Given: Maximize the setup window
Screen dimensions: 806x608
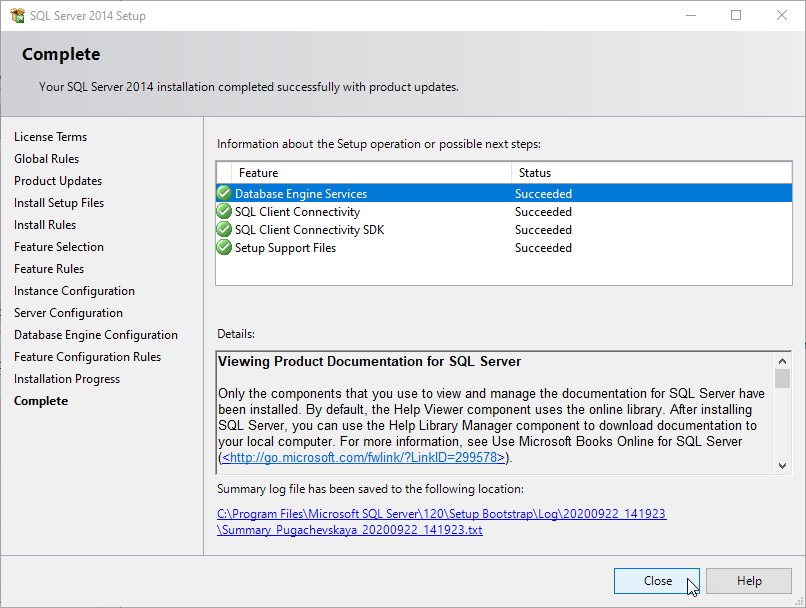Looking at the screenshot, I should tap(736, 15).
